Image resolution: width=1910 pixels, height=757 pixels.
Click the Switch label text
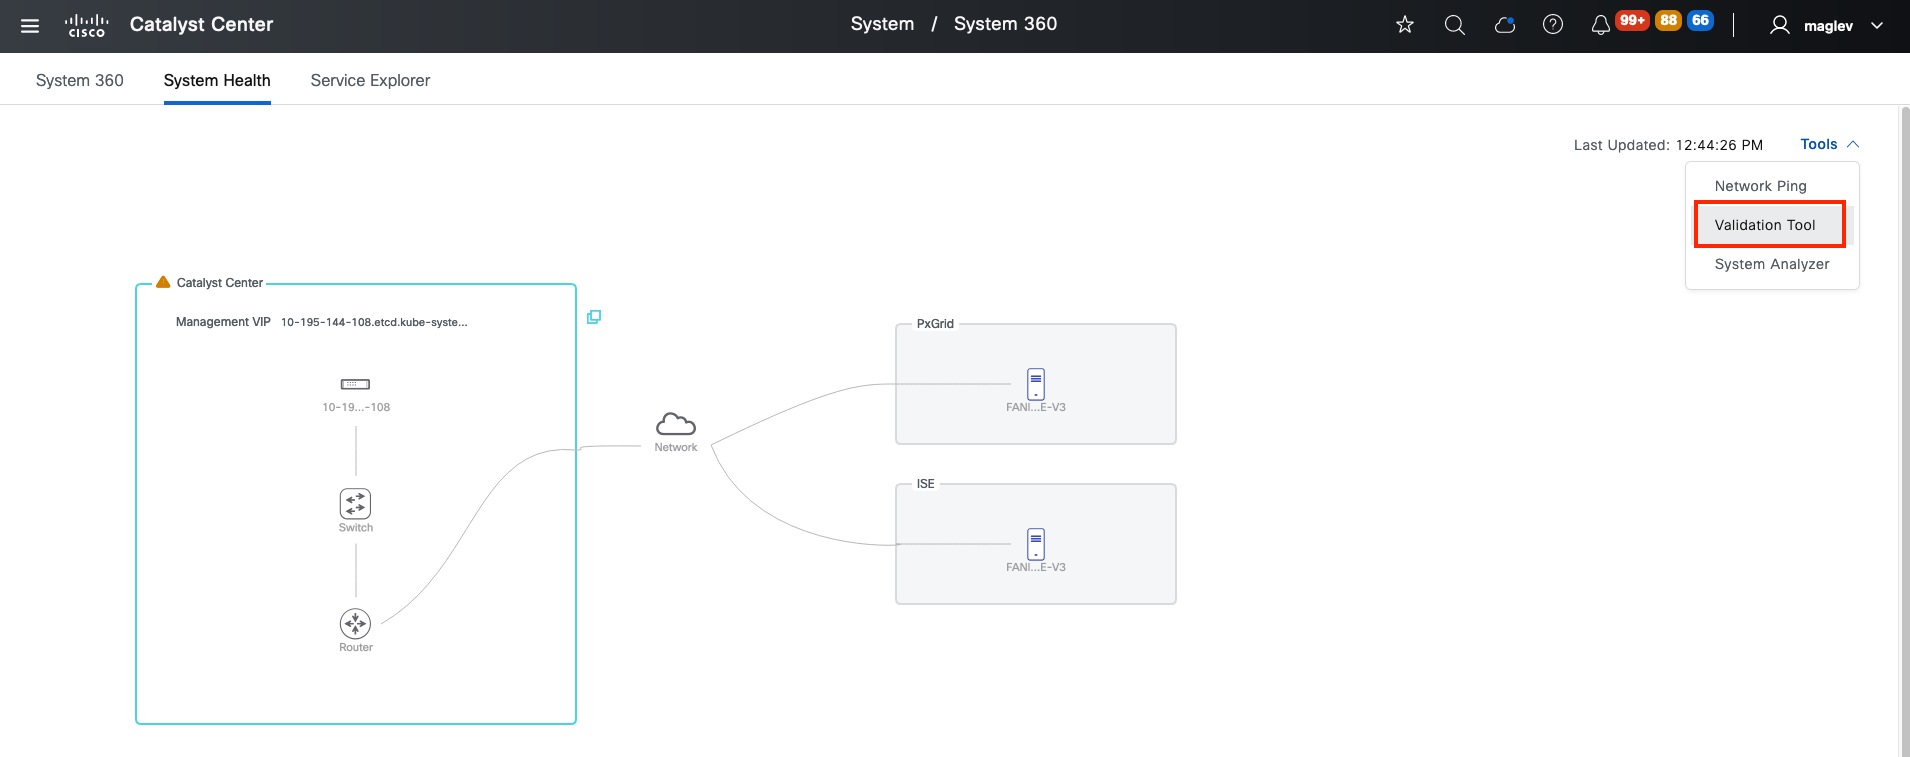(356, 528)
